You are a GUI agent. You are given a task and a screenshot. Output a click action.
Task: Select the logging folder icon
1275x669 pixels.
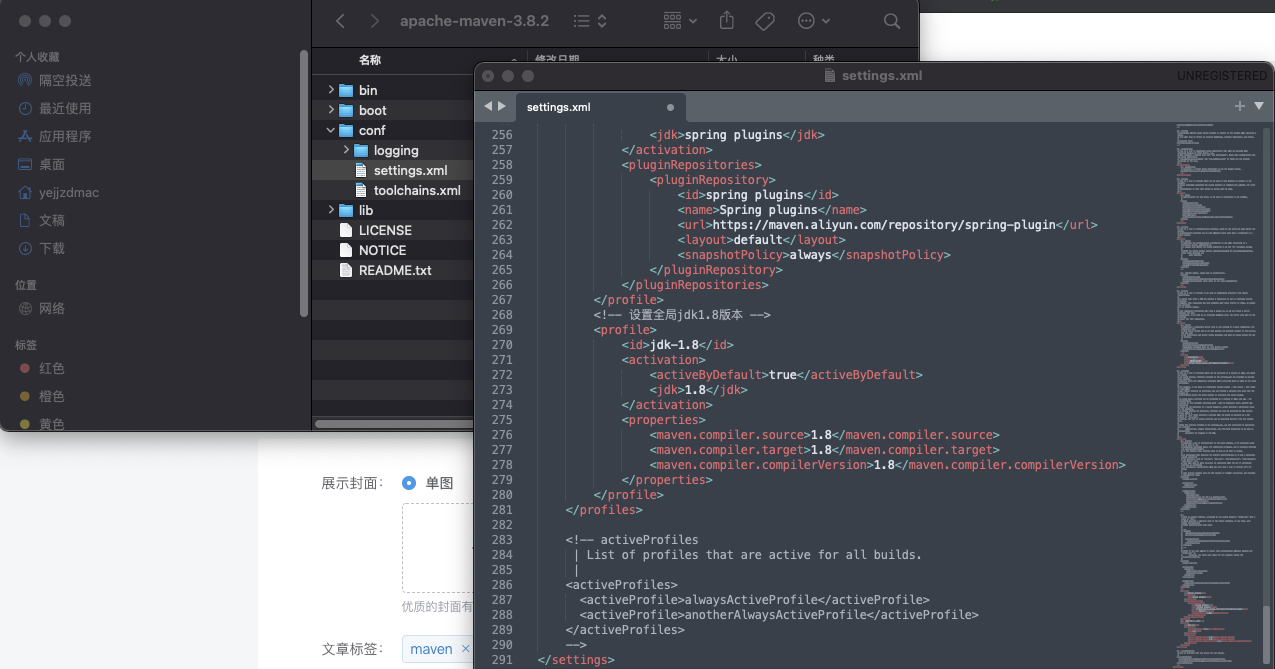point(362,150)
